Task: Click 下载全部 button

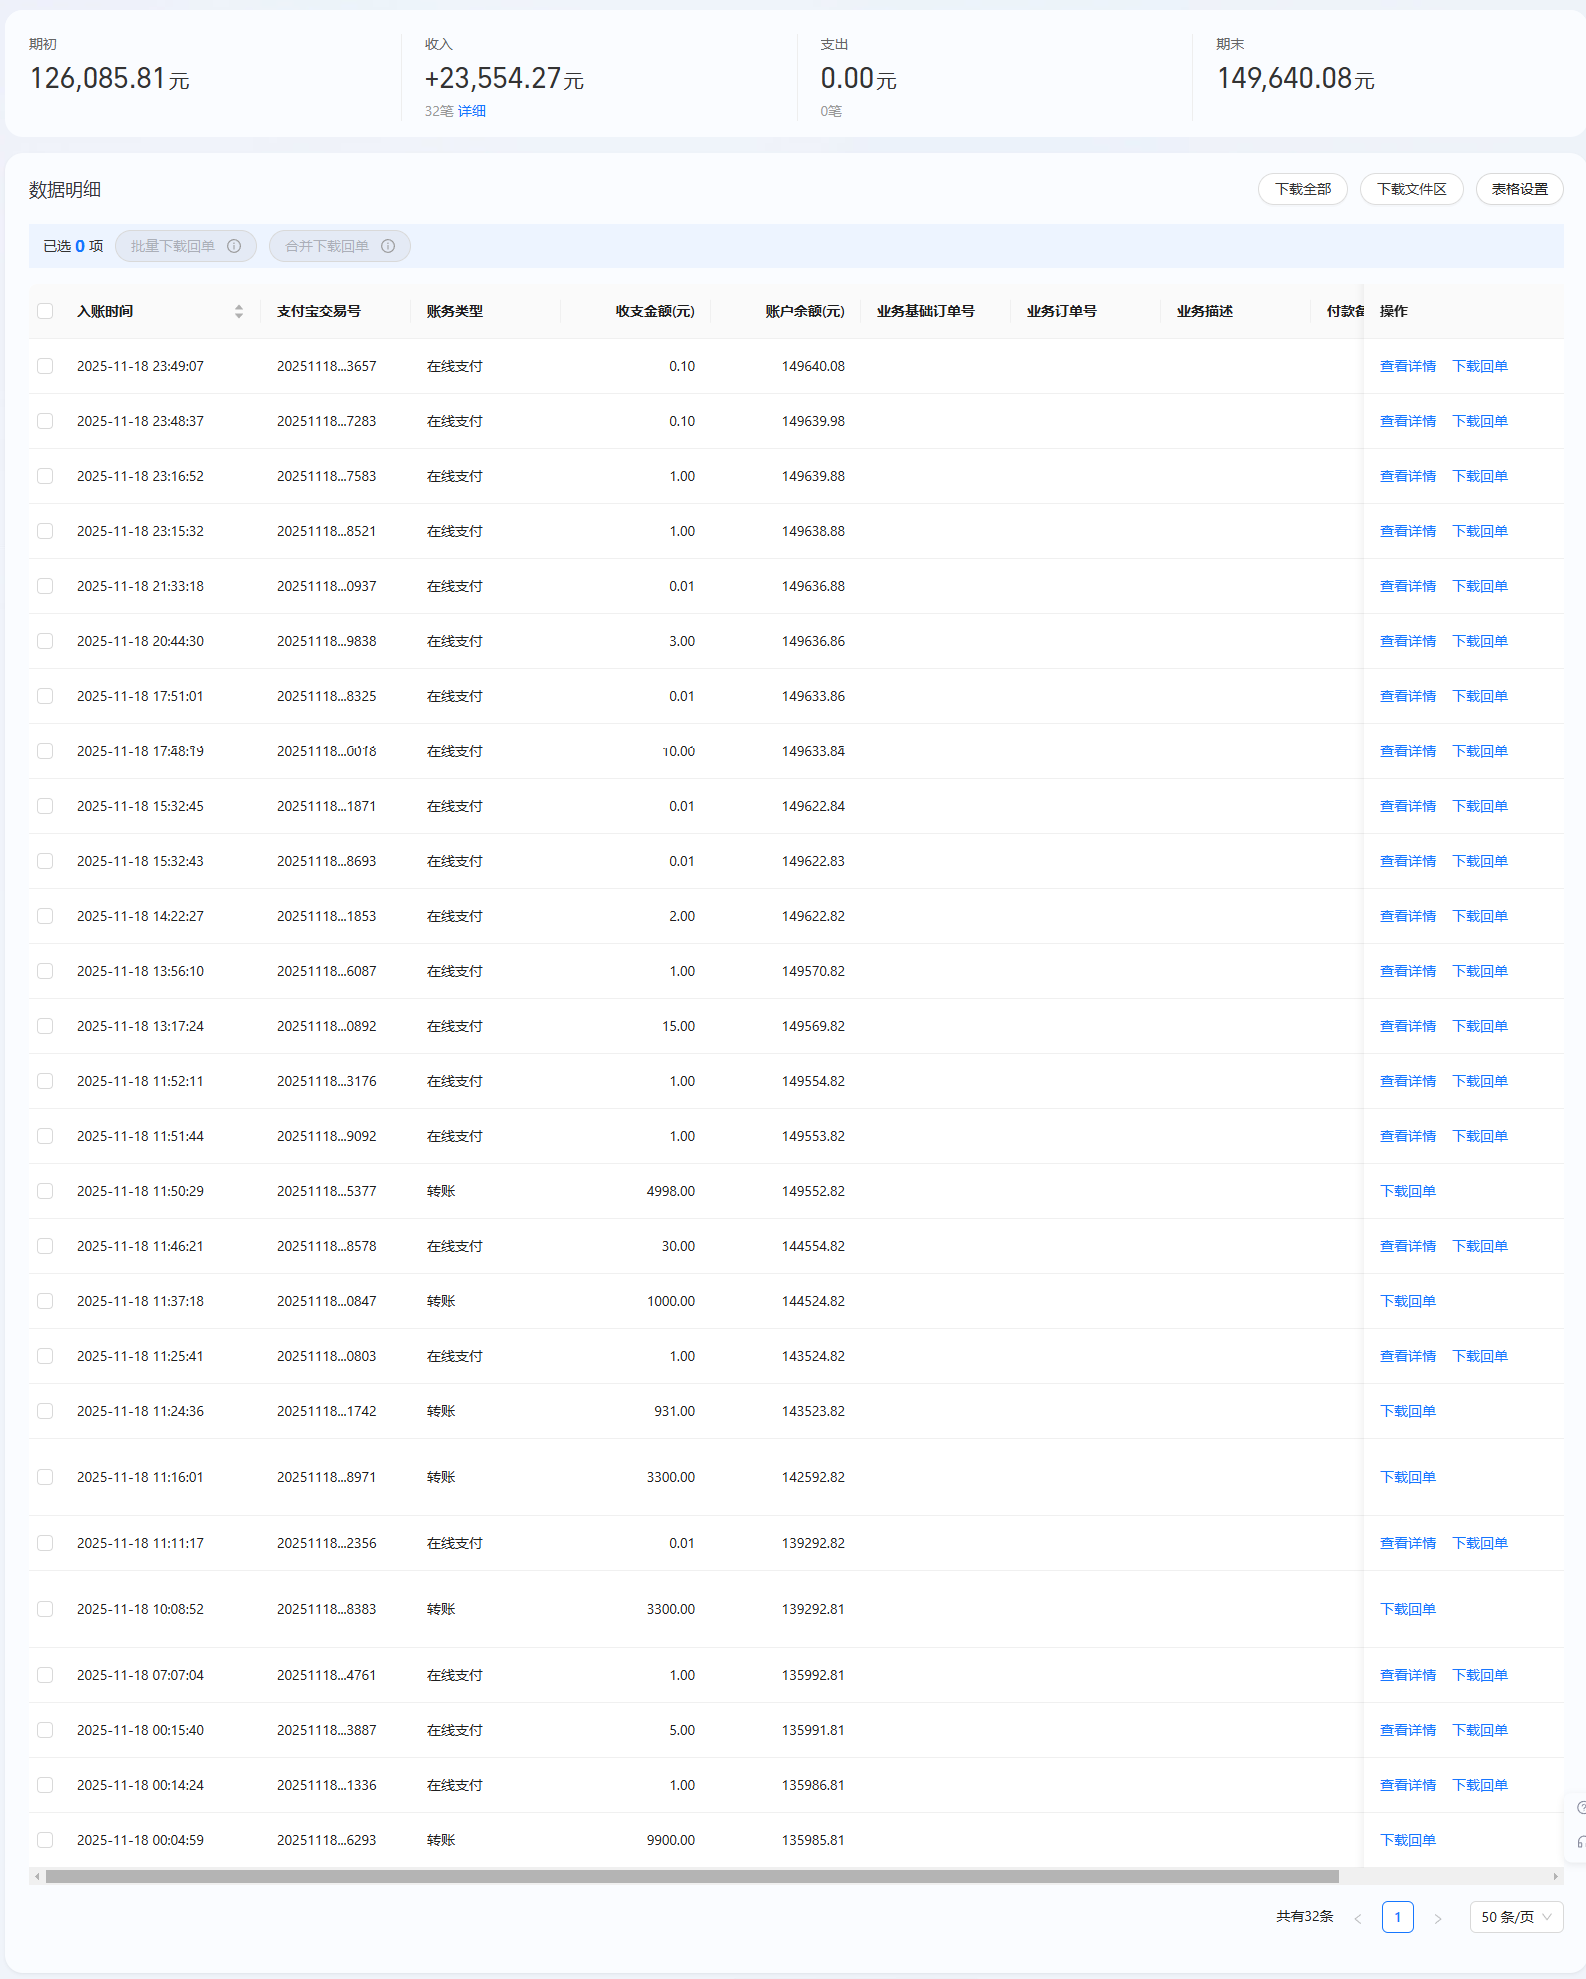Action: (1302, 189)
